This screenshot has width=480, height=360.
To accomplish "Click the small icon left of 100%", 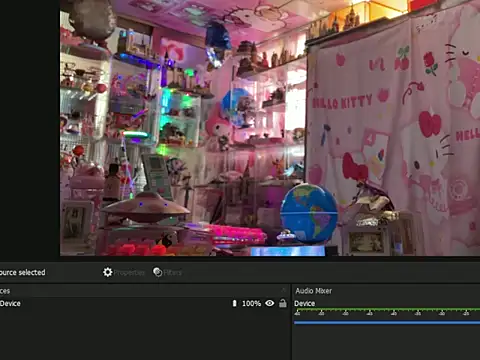I will tap(234, 303).
